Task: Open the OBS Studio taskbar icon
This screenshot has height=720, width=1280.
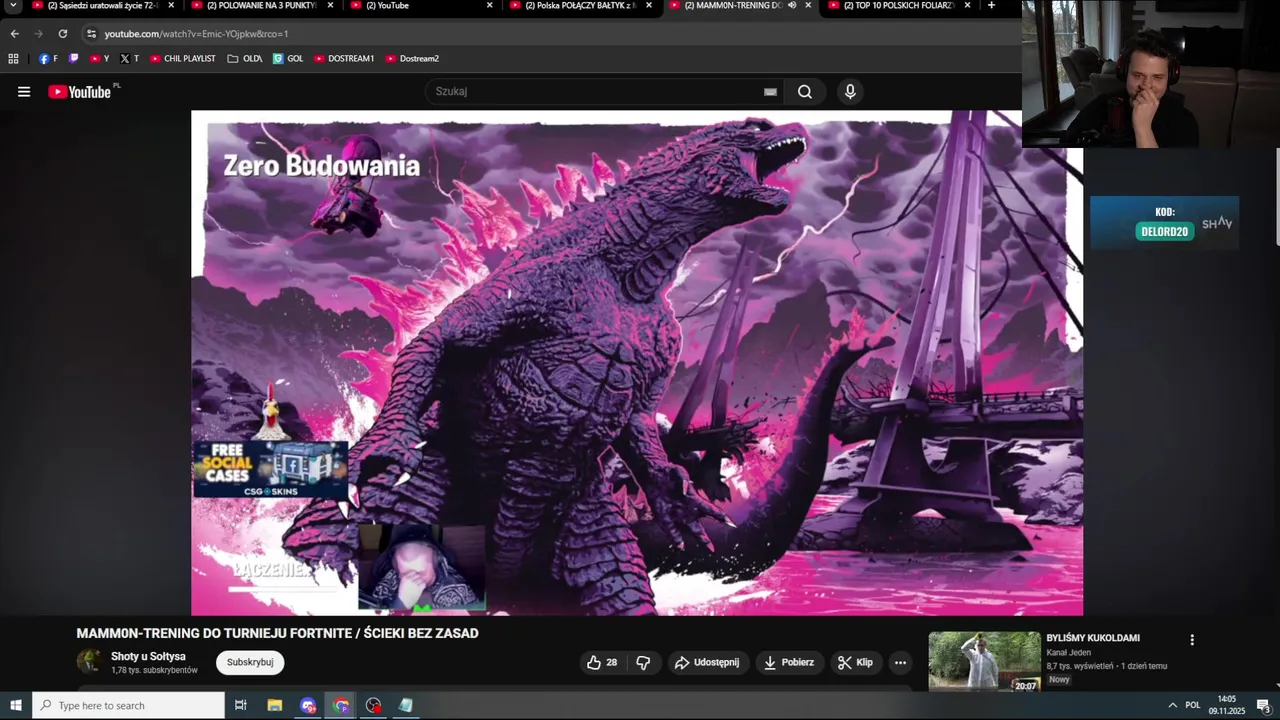Action: tap(374, 705)
